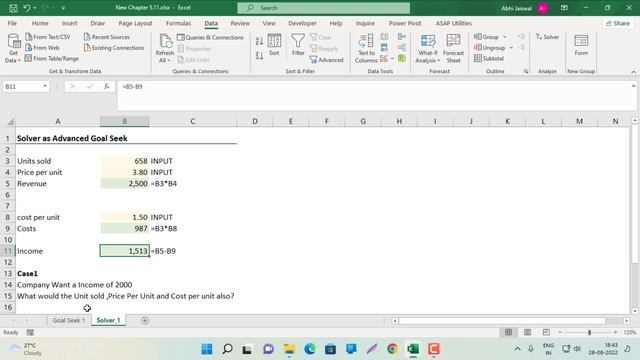640x360 pixels.
Task: Open Existing Connections
Action: pyautogui.click(x=114, y=48)
